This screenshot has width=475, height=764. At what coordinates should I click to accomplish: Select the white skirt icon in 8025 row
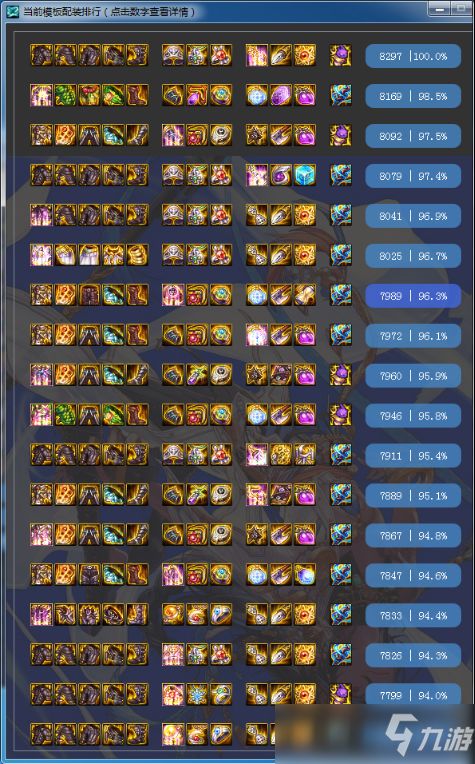[x=89, y=255]
